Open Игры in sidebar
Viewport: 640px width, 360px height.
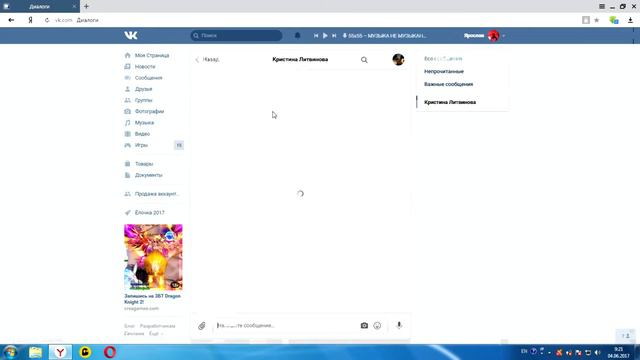click(x=141, y=145)
